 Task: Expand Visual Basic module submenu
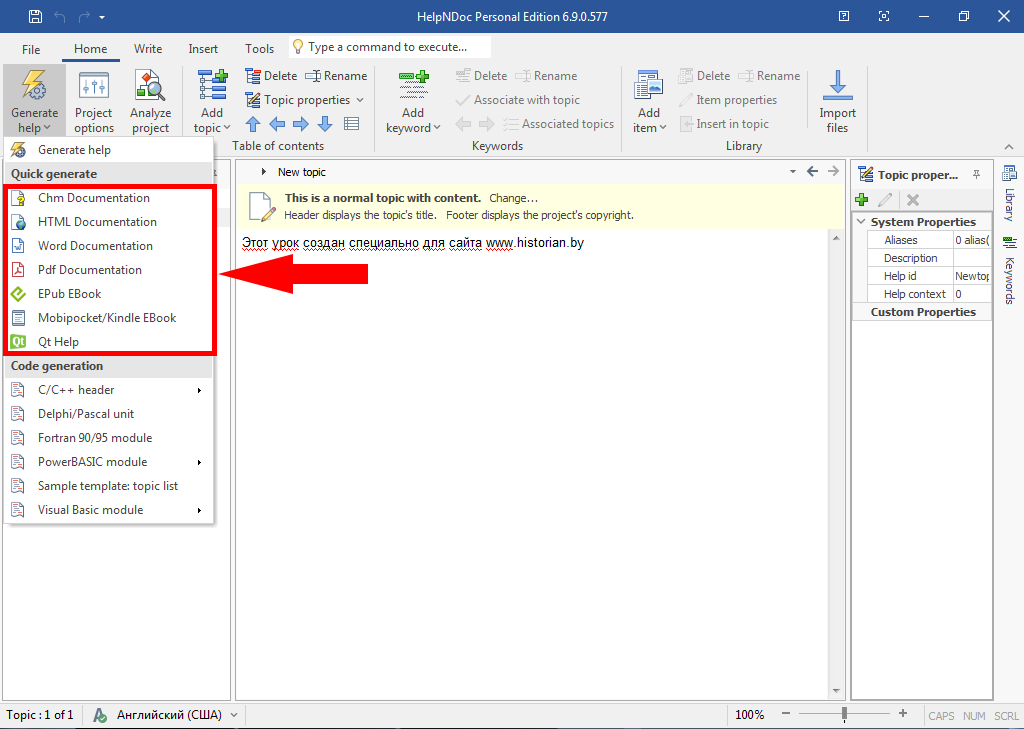108,510
